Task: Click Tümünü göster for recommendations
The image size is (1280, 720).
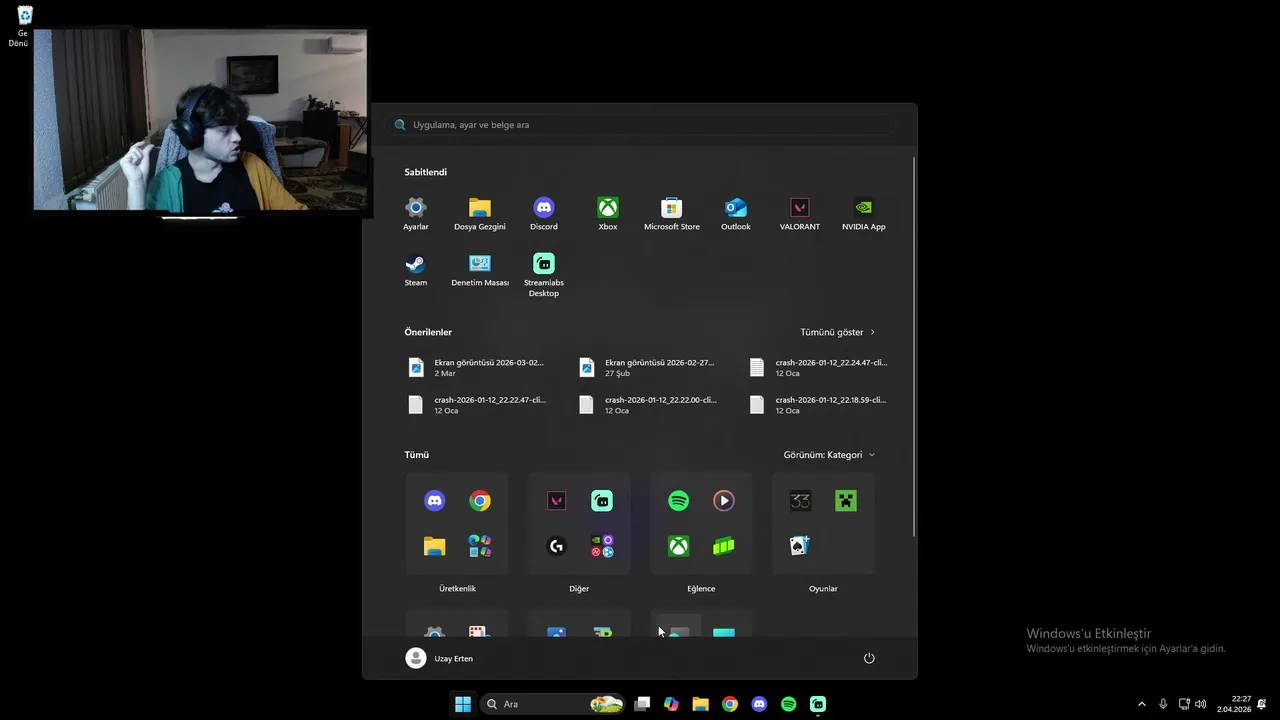Action: coord(838,332)
